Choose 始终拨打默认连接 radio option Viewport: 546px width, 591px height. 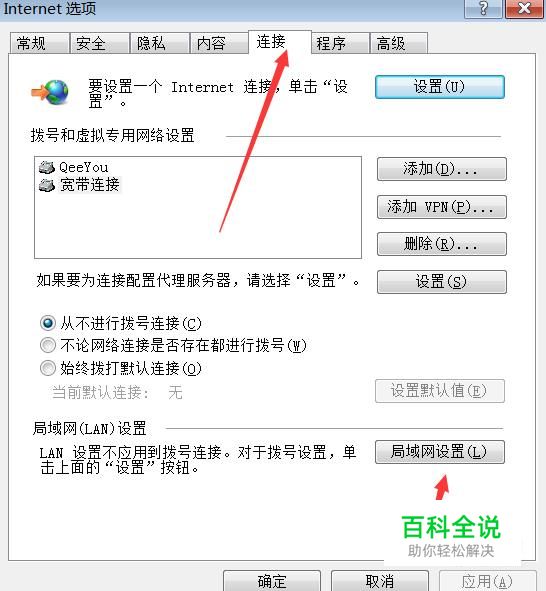point(48,368)
